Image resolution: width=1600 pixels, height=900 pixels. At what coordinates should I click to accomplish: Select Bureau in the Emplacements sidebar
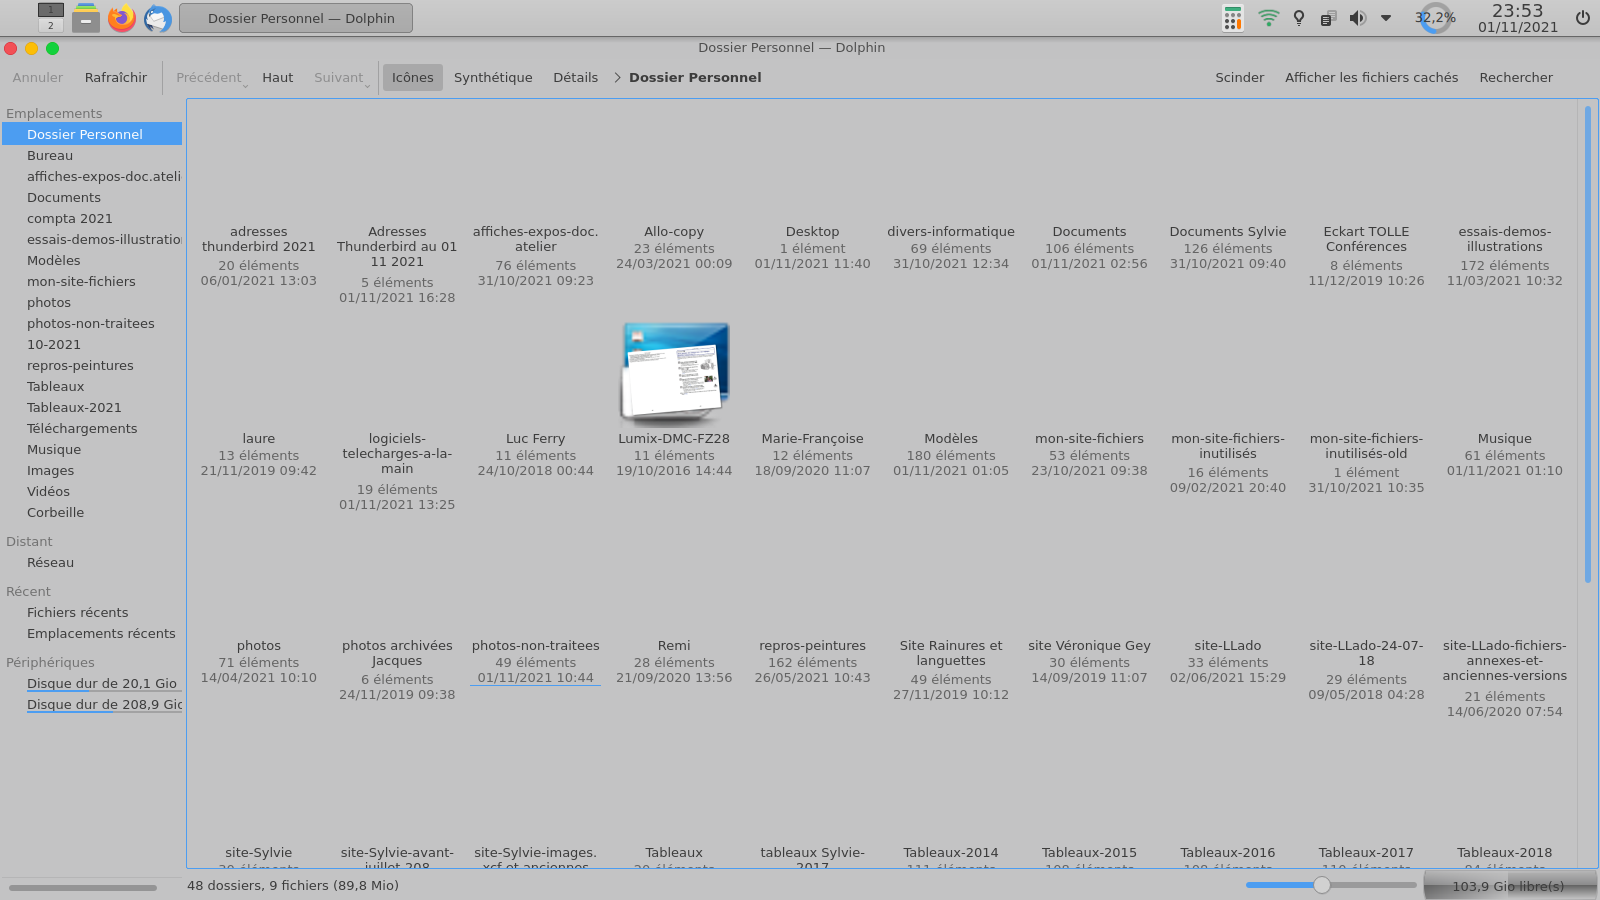(x=92, y=155)
